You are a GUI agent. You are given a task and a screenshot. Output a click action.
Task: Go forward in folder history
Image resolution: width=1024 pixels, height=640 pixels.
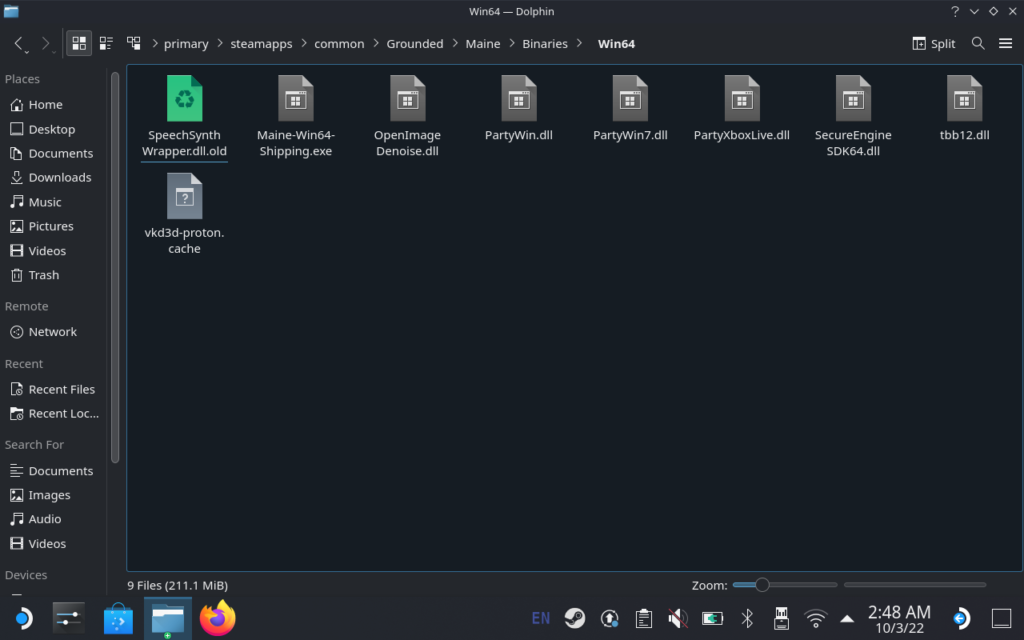(46, 44)
